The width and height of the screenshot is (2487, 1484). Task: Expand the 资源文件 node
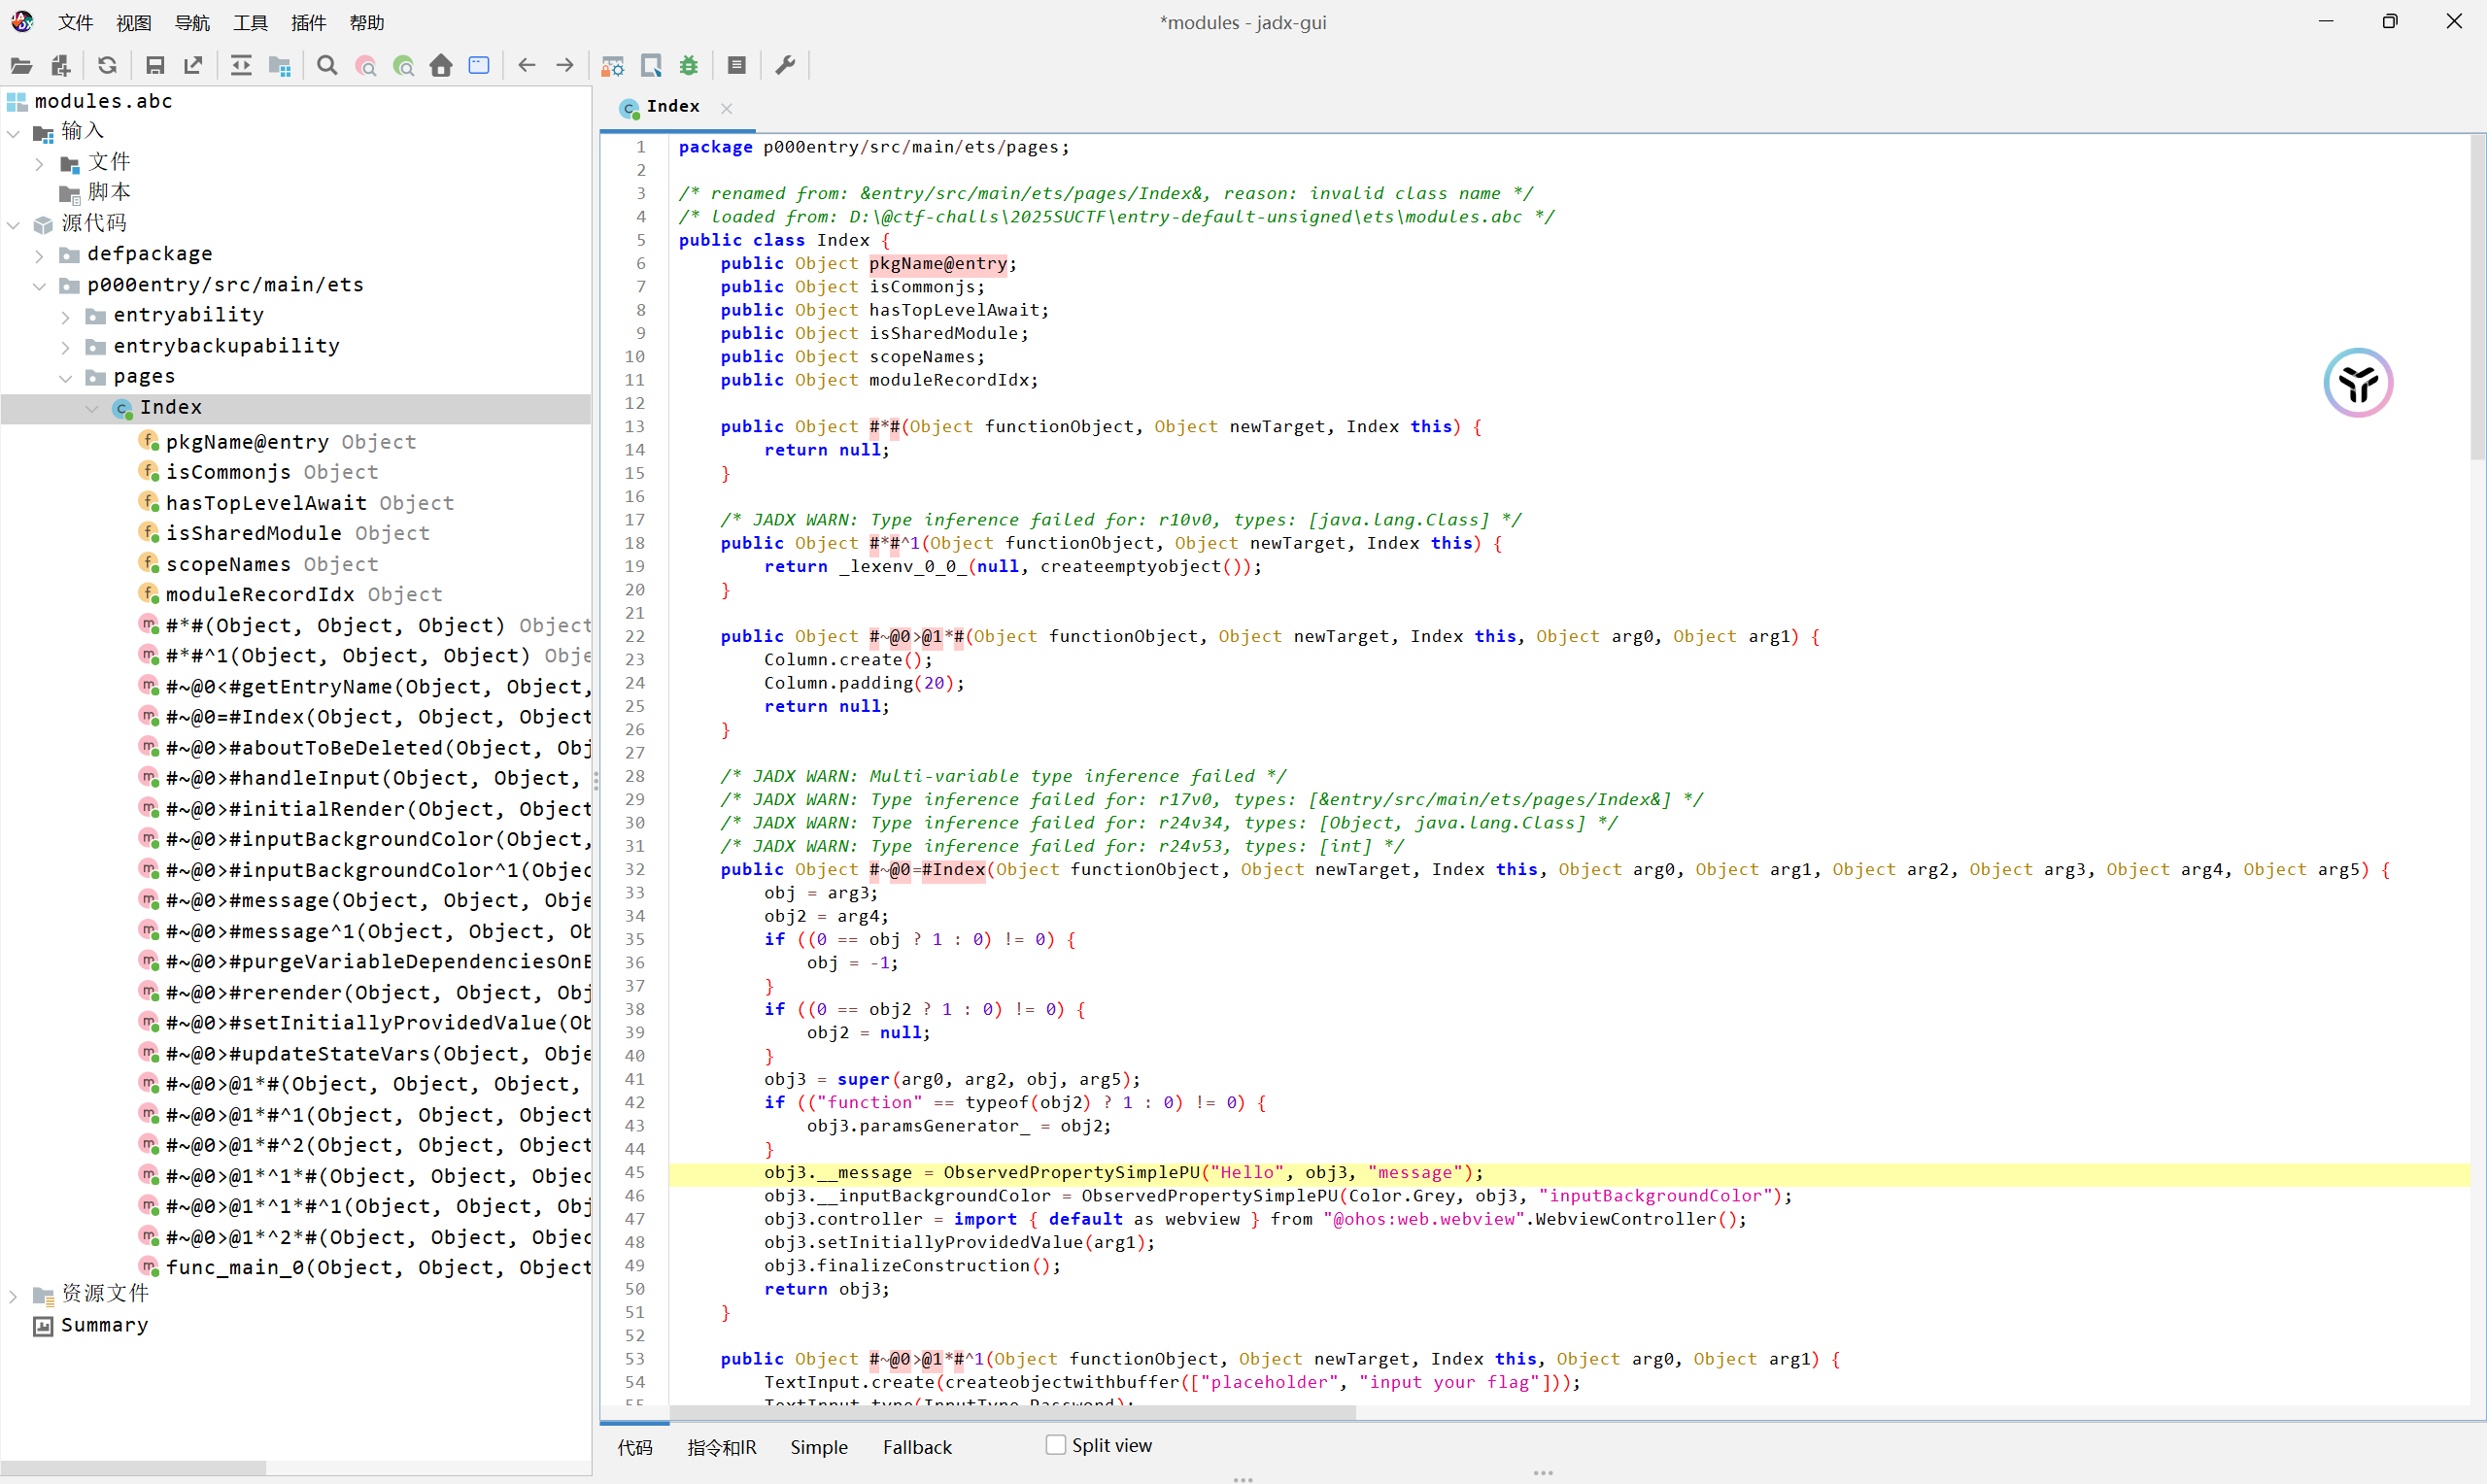13,1295
